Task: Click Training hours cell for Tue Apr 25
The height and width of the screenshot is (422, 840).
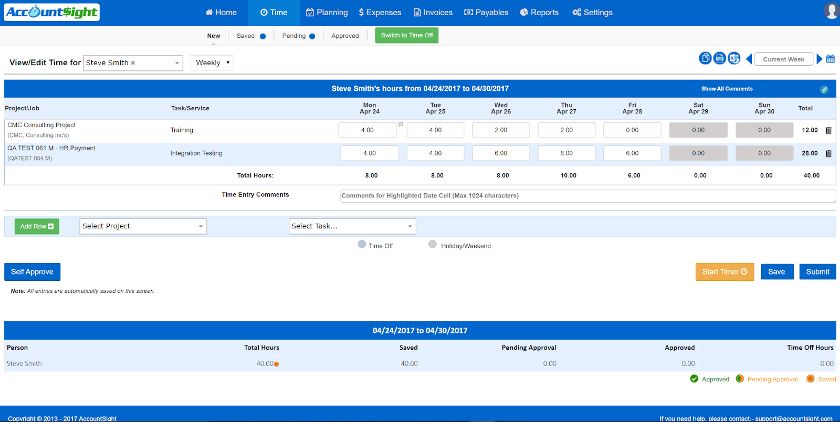Action: 436,130
